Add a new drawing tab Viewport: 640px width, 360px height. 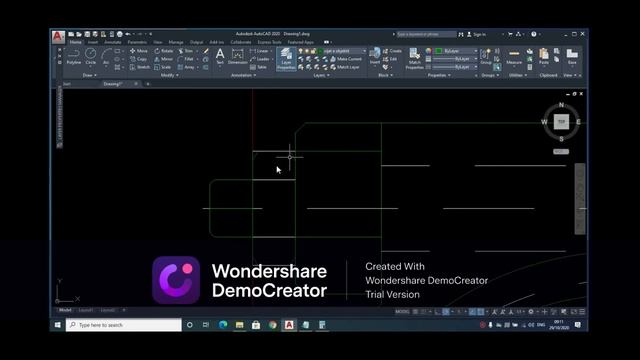148,84
